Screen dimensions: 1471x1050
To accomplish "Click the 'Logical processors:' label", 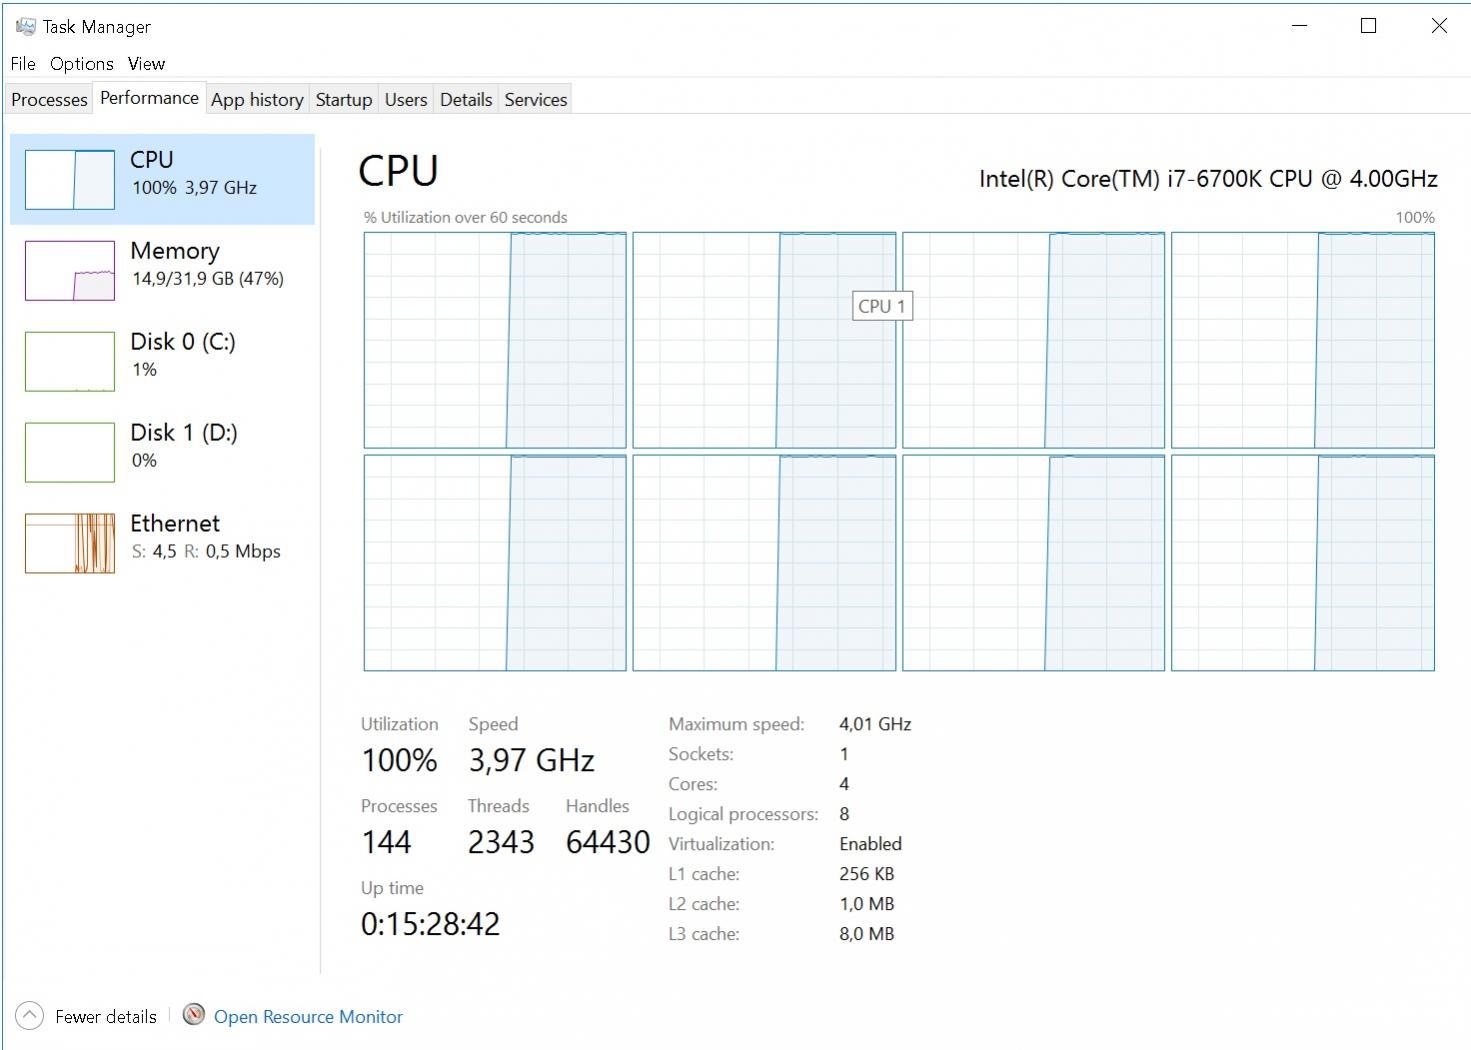I will 743,814.
